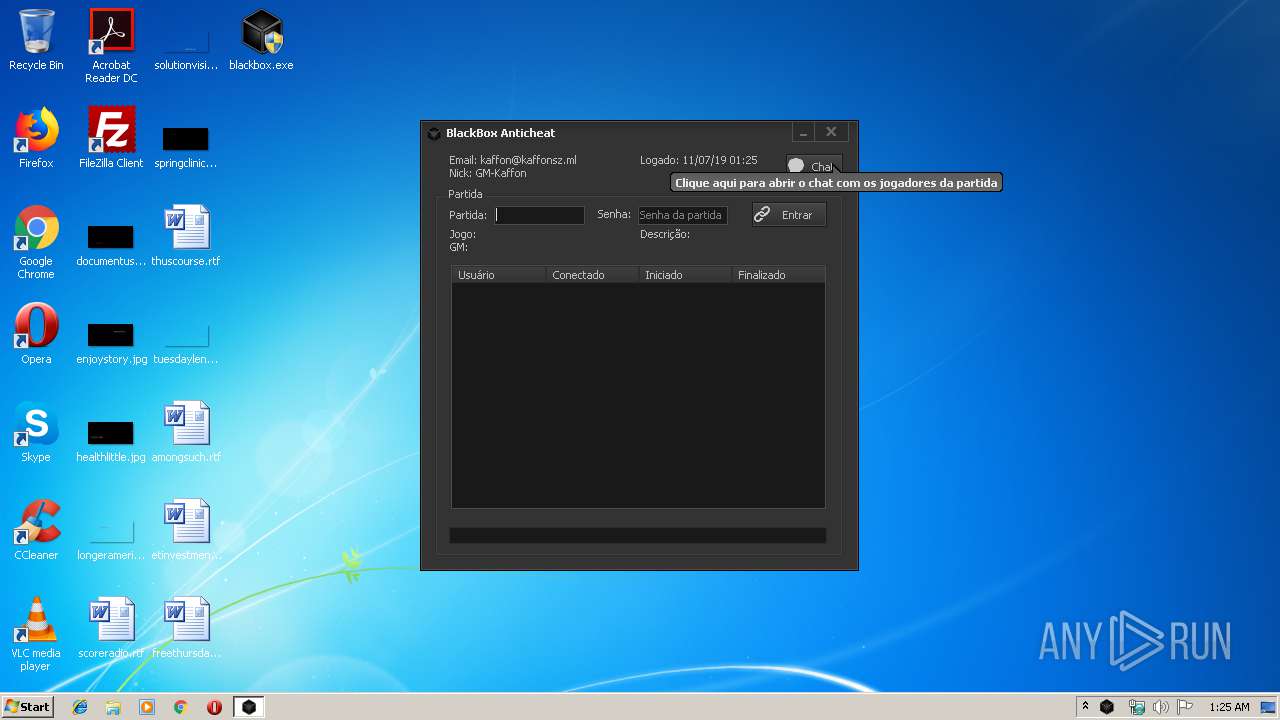Select the Google Chrome desktop shortcut
This screenshot has height=720, width=1280.
(x=36, y=242)
